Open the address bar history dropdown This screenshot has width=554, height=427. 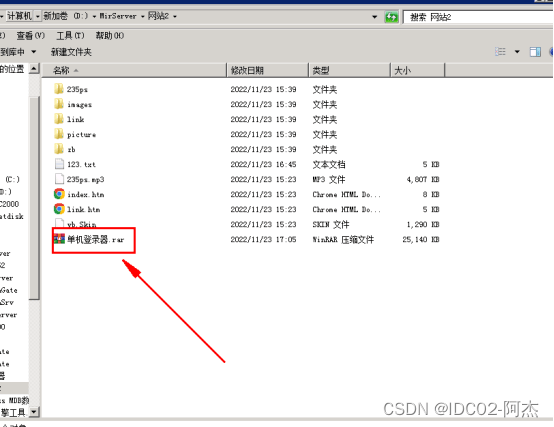[374, 17]
